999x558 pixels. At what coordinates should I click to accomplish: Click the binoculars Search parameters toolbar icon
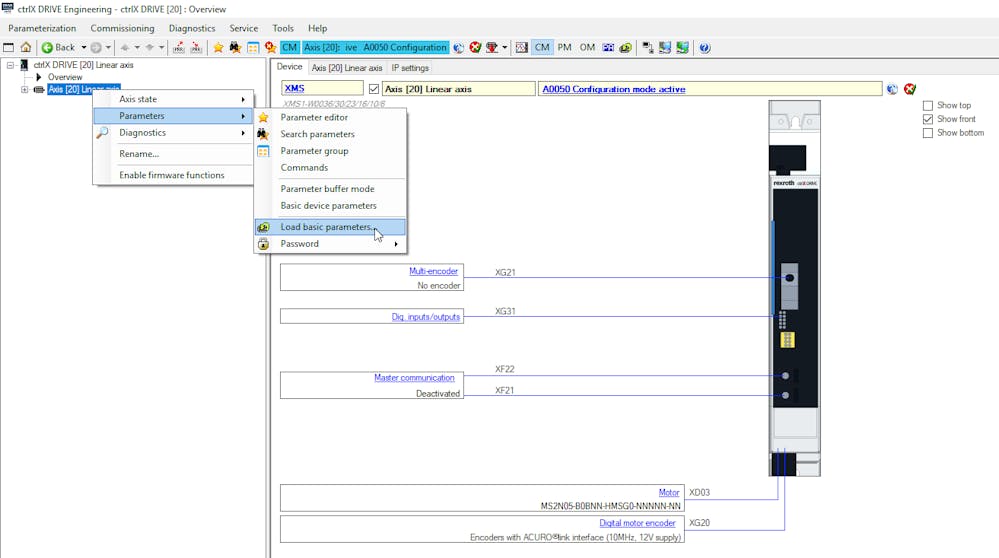coord(235,47)
